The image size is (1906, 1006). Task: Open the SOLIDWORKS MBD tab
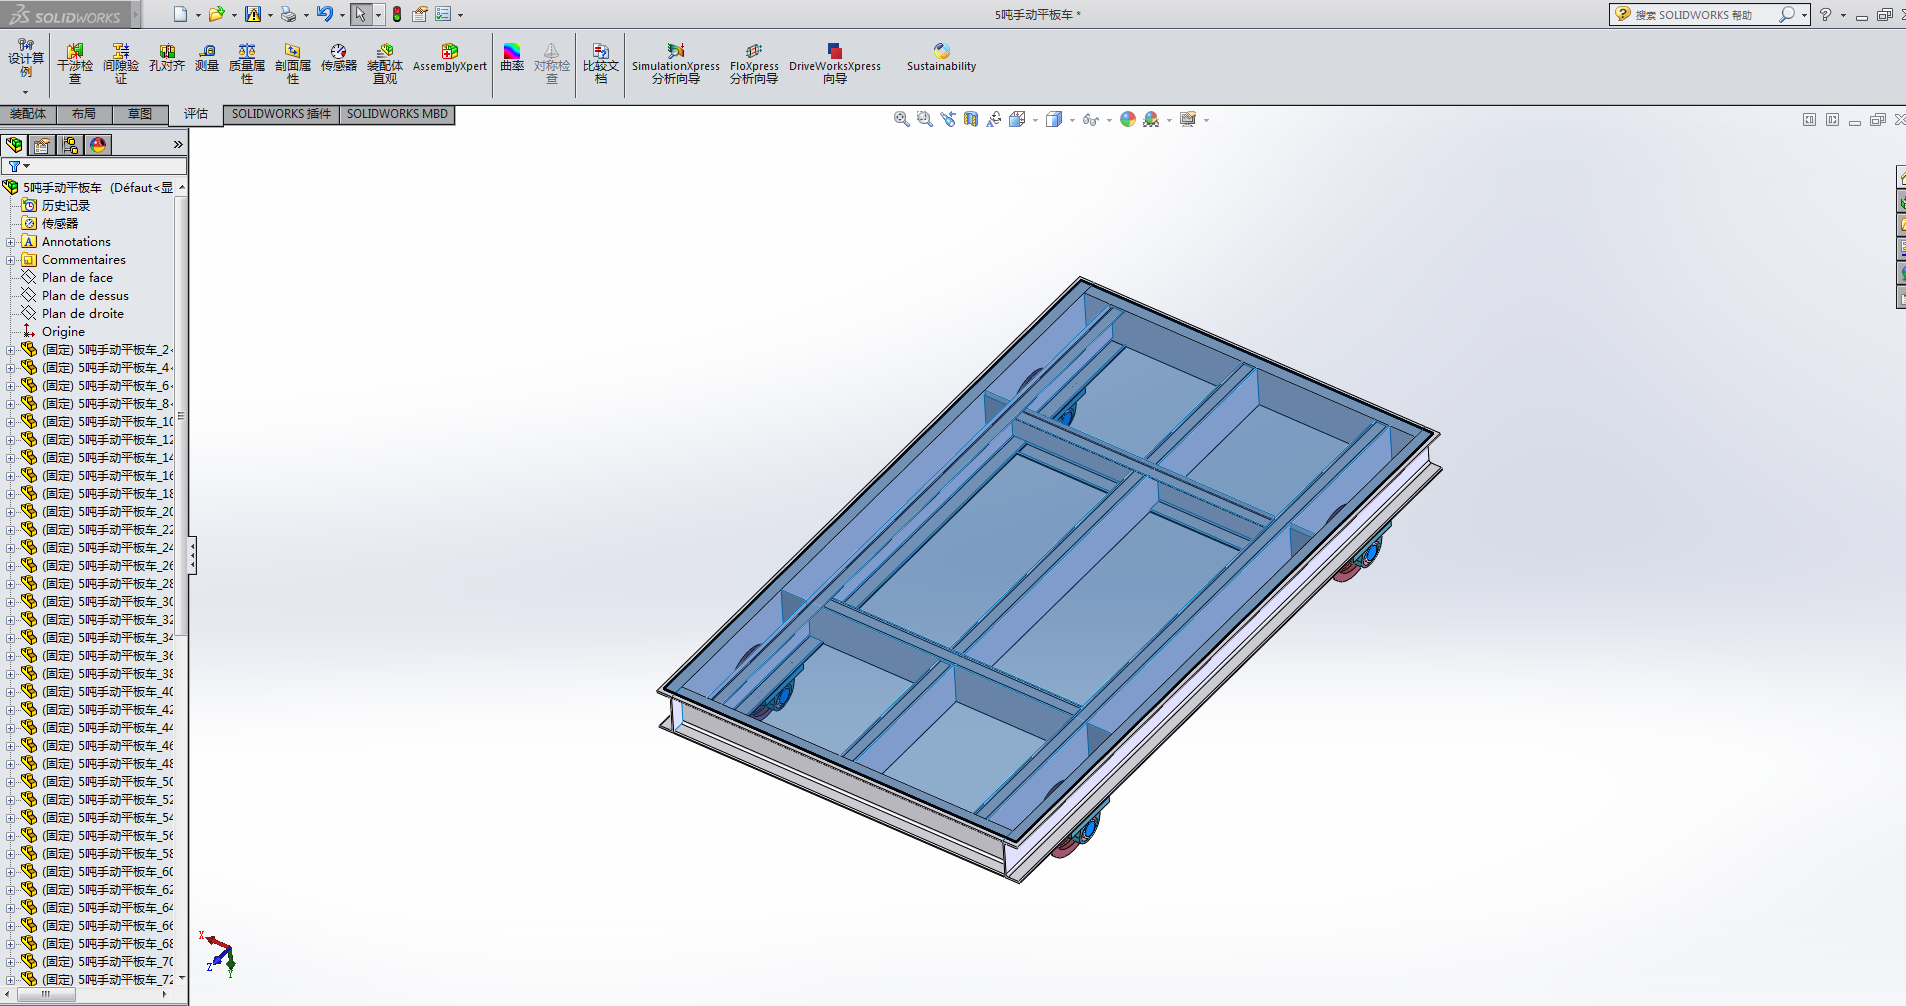click(397, 114)
